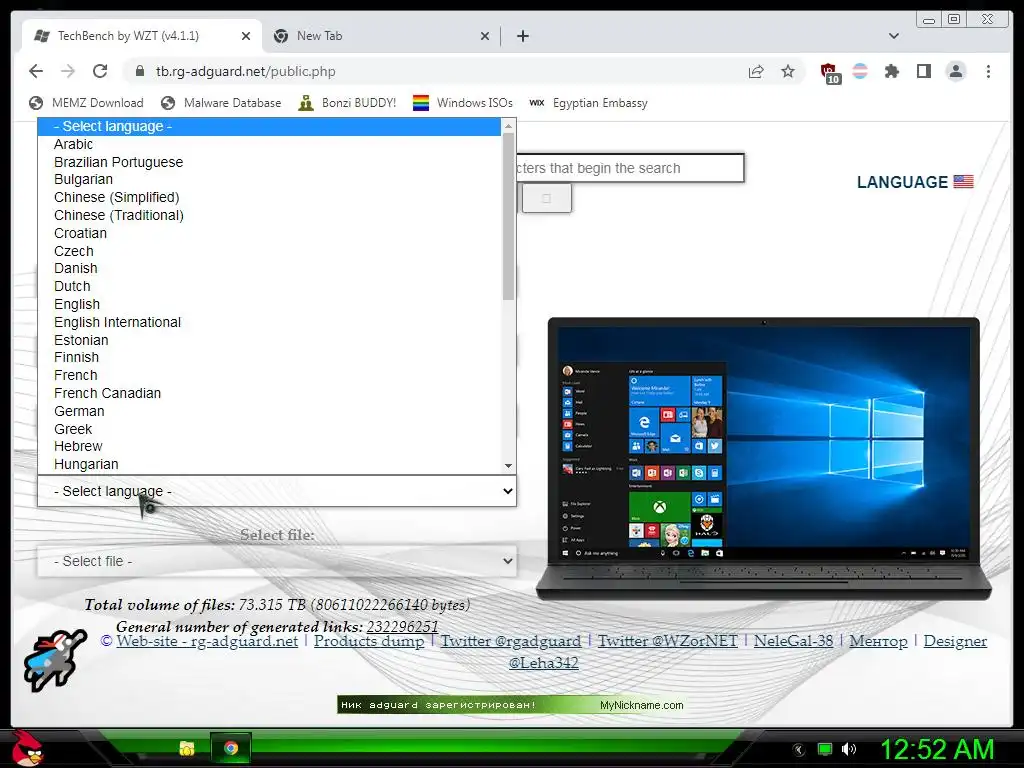Open the Bonzi BUDDY! bookmark

point(347,103)
